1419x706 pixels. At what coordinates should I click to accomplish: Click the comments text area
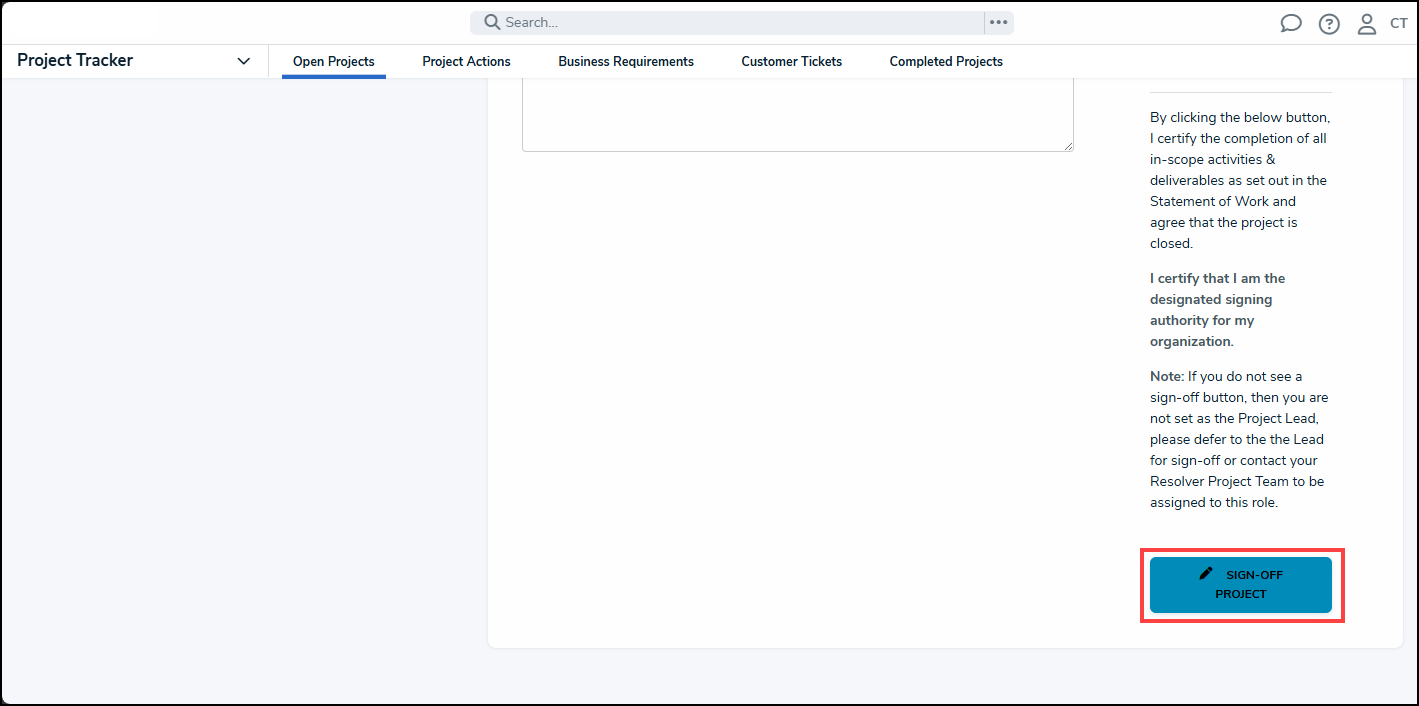(x=797, y=115)
